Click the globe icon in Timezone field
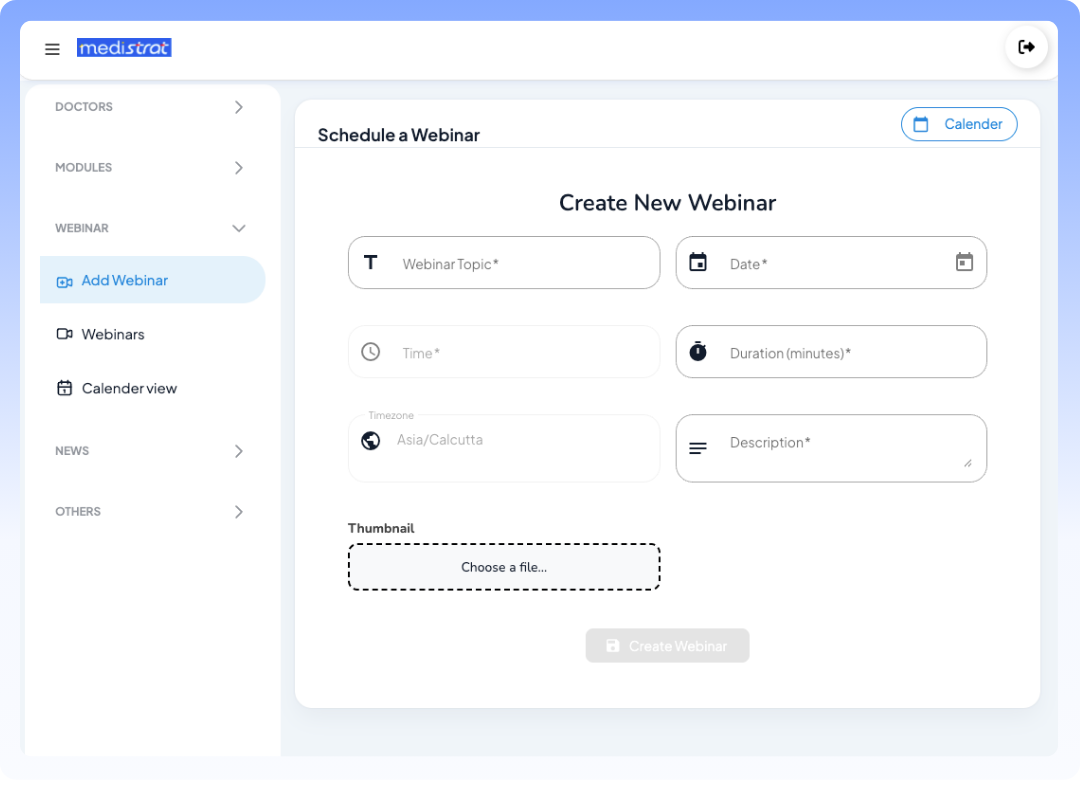This screenshot has width=1080, height=800. click(371, 441)
